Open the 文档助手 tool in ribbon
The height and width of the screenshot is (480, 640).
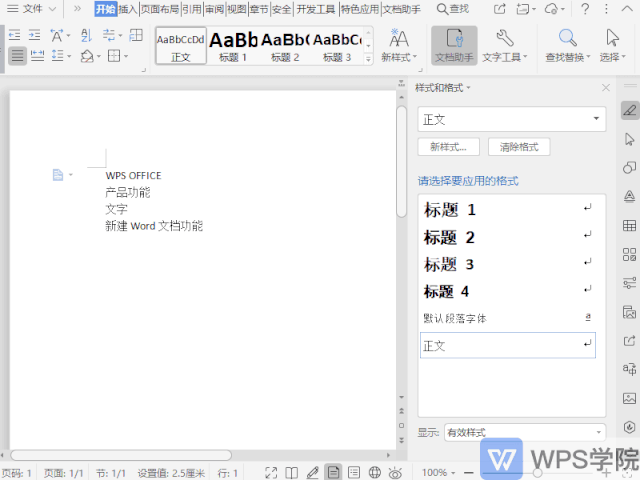[454, 45]
